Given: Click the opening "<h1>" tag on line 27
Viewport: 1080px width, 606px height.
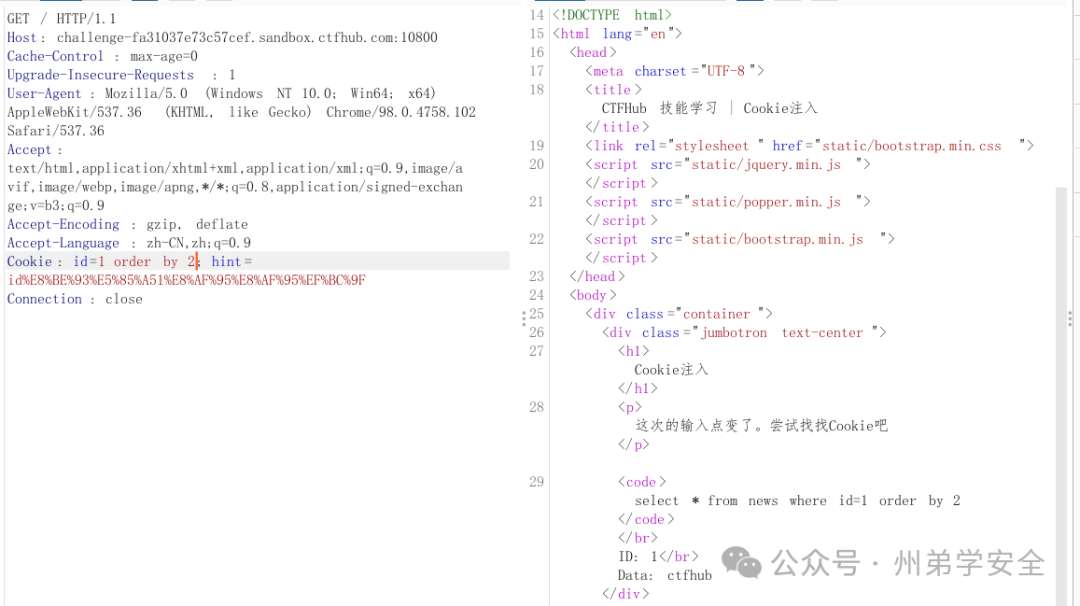Looking at the screenshot, I should [634, 351].
